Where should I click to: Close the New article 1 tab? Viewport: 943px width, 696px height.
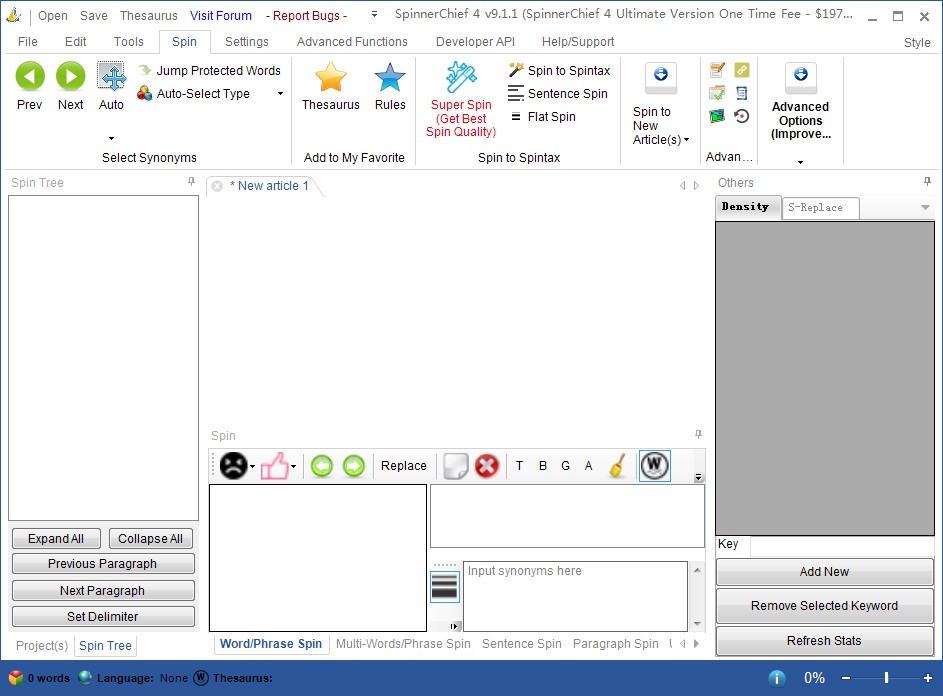tap(217, 186)
